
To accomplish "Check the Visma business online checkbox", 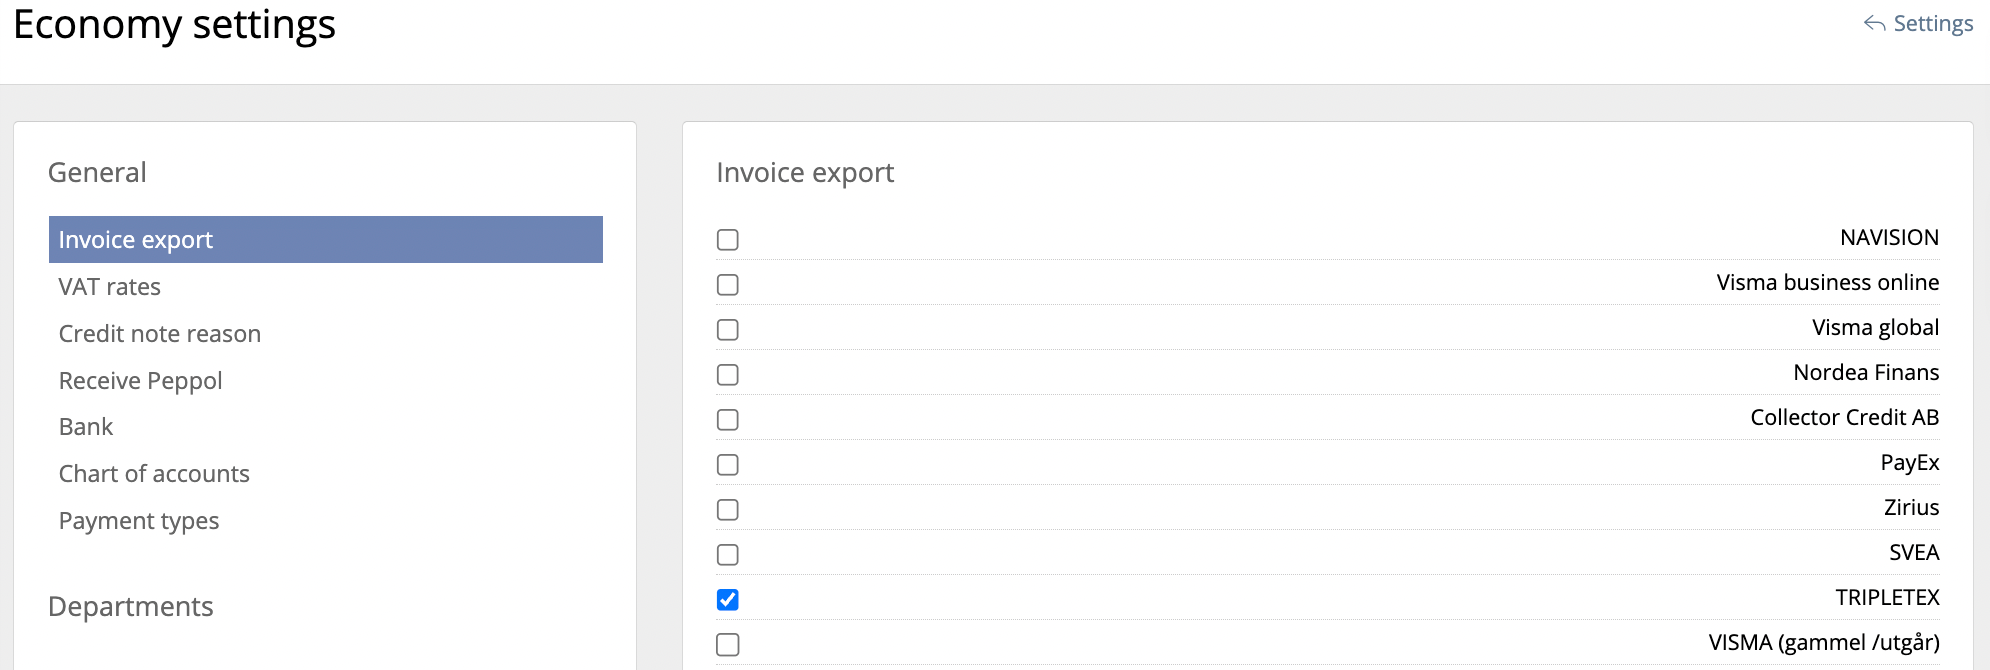I will (x=728, y=285).
